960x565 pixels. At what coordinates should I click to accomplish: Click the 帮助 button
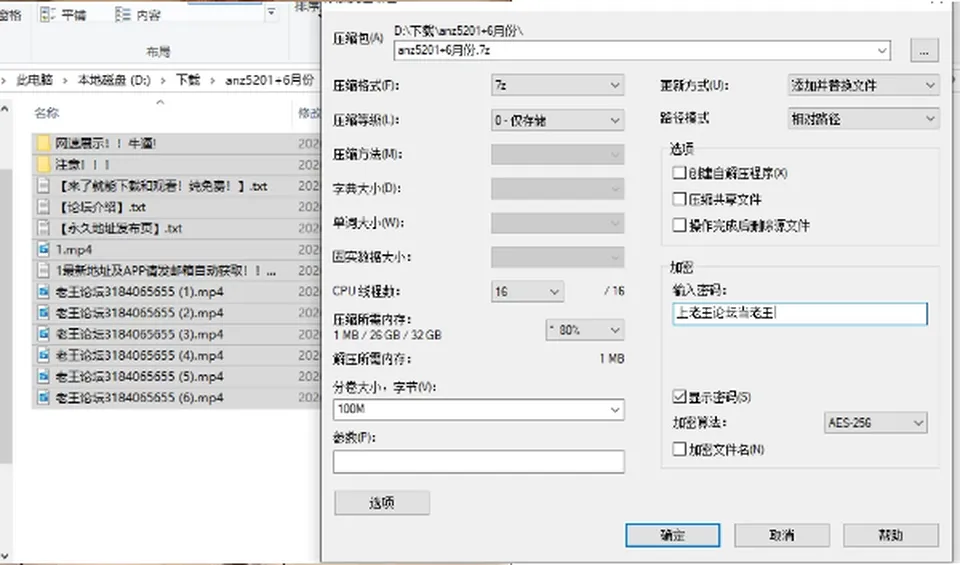[x=891, y=535]
